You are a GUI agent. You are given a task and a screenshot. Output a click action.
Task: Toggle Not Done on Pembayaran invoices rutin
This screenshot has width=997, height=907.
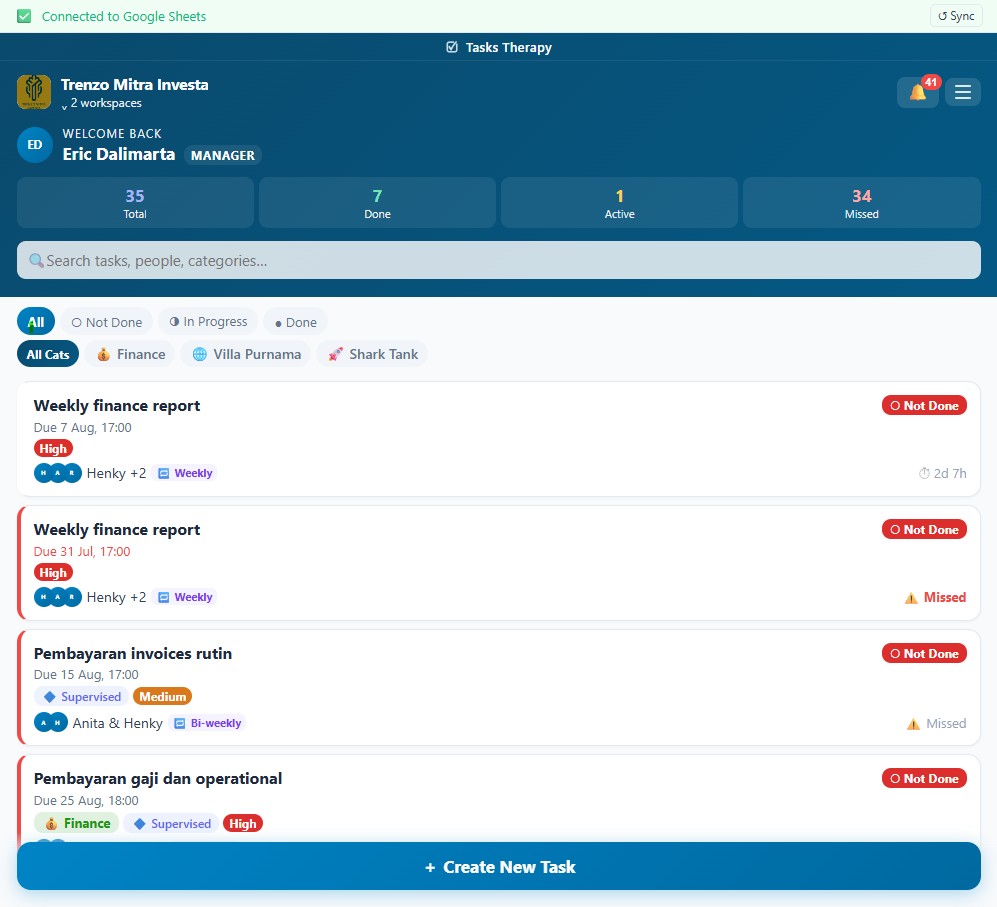click(924, 653)
